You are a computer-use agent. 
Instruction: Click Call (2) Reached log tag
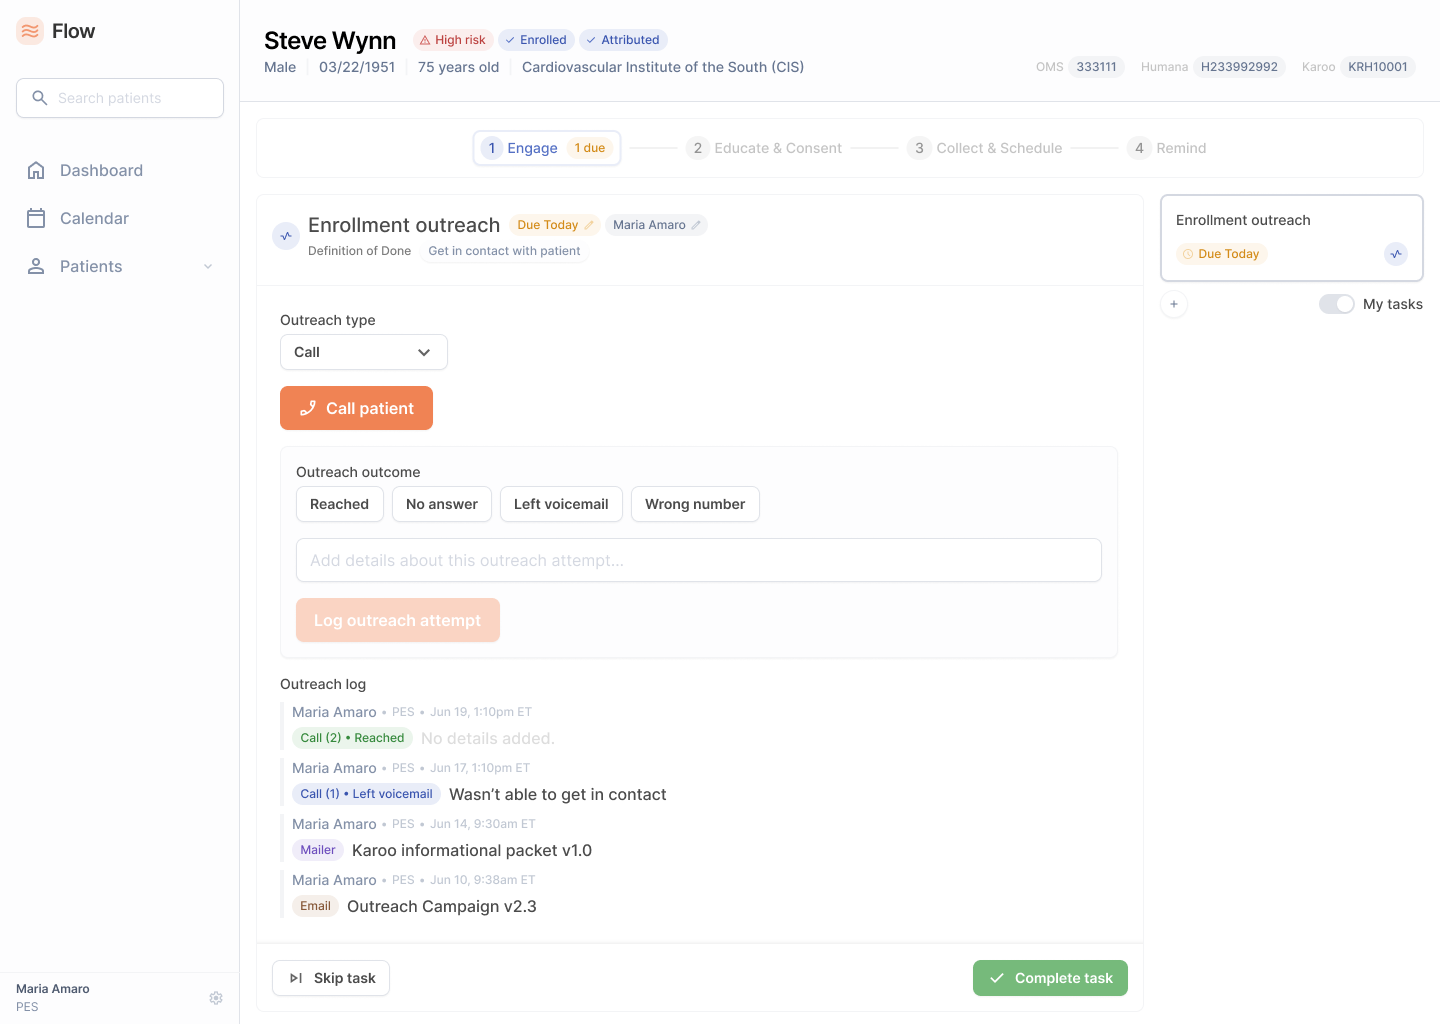352,738
